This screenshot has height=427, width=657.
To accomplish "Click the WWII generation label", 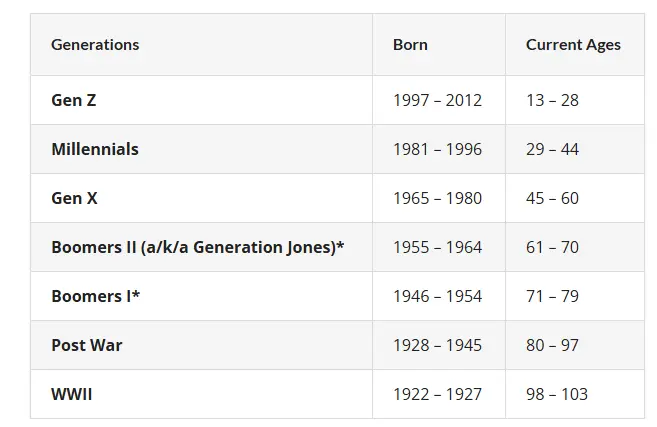I will [x=72, y=394].
